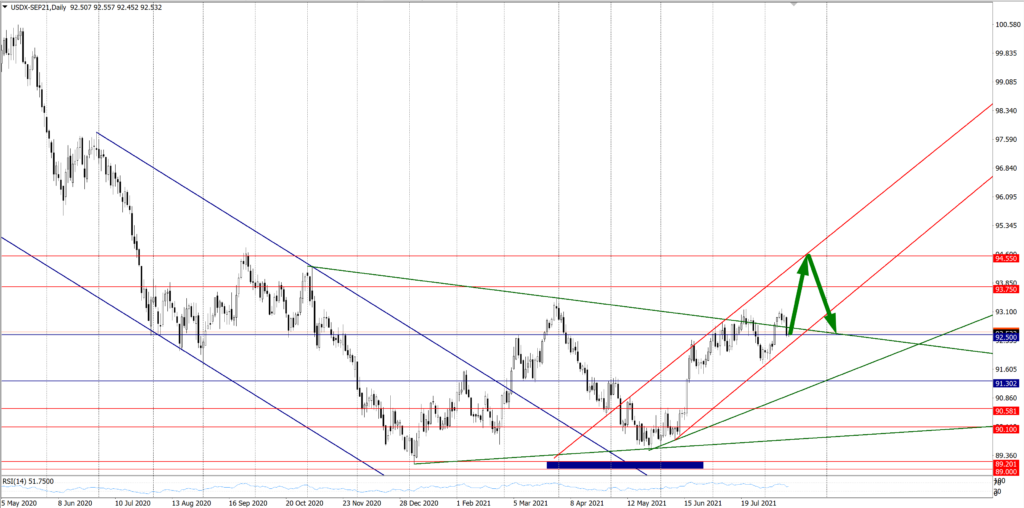Click the red 89.201 price level tag
The image size is (1024, 508).
[1005, 464]
